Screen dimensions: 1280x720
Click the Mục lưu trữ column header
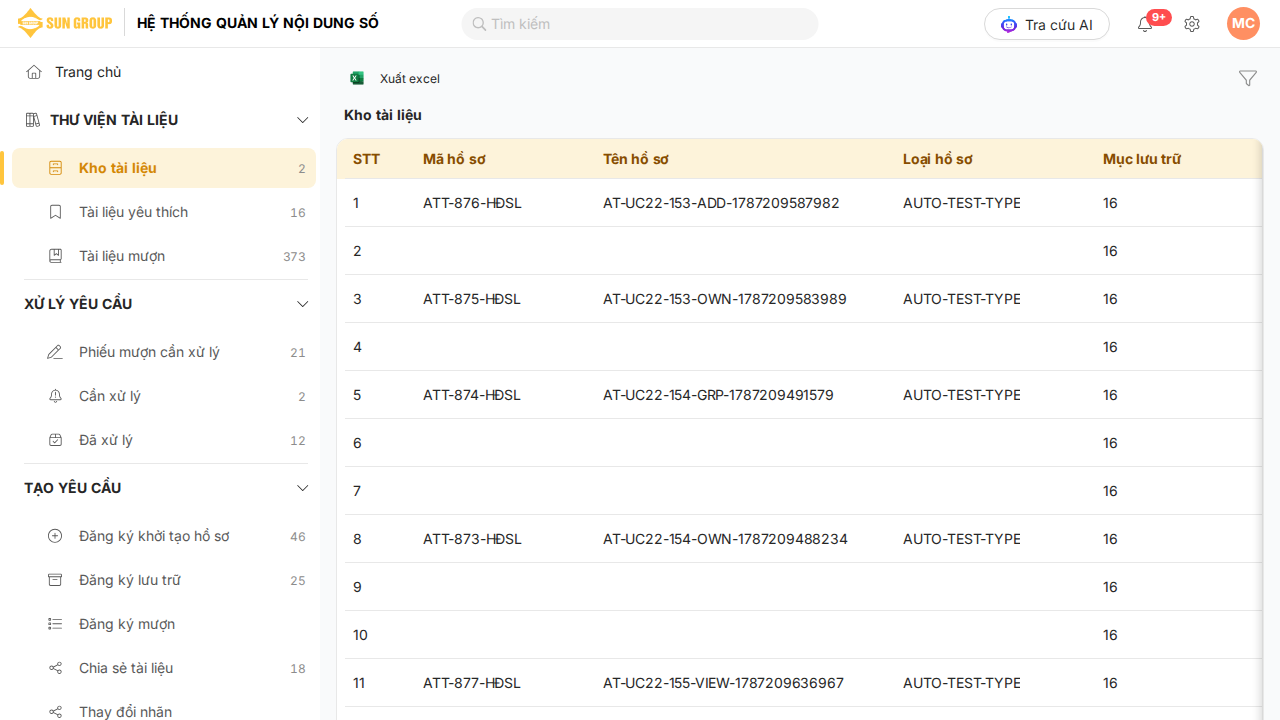point(1142,159)
